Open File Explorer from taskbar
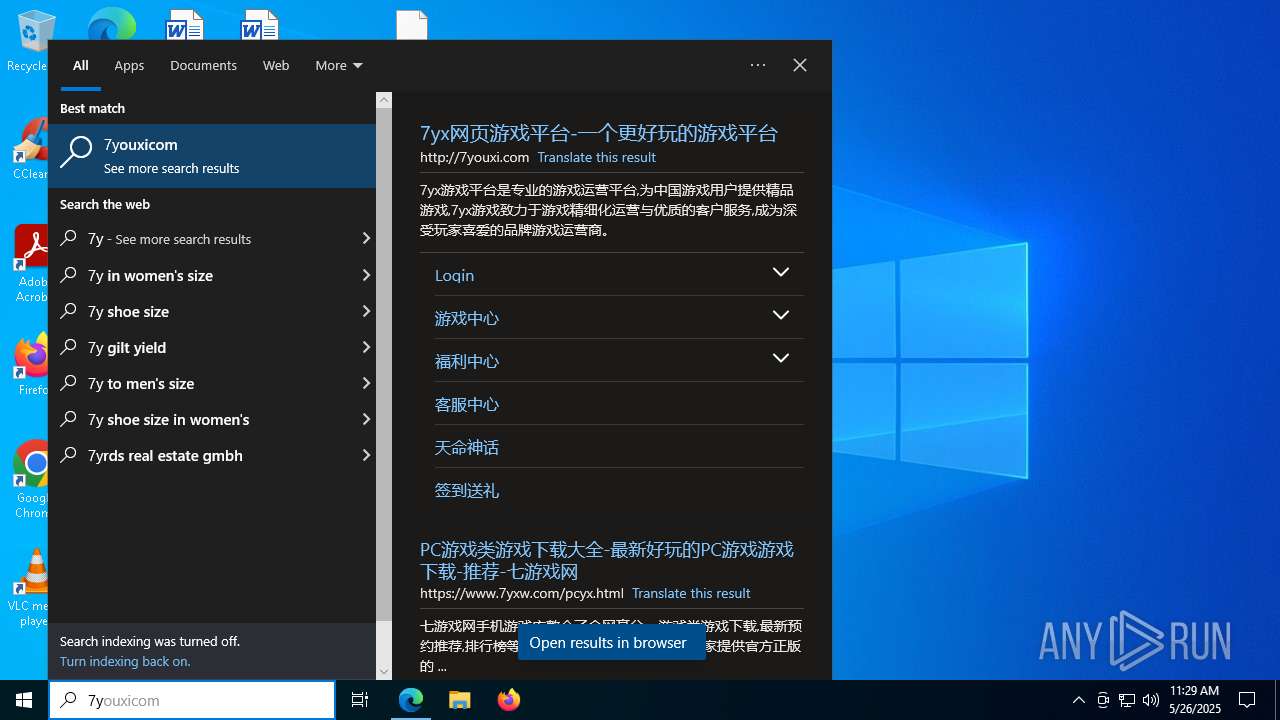The image size is (1280, 720). pyautogui.click(x=460, y=700)
